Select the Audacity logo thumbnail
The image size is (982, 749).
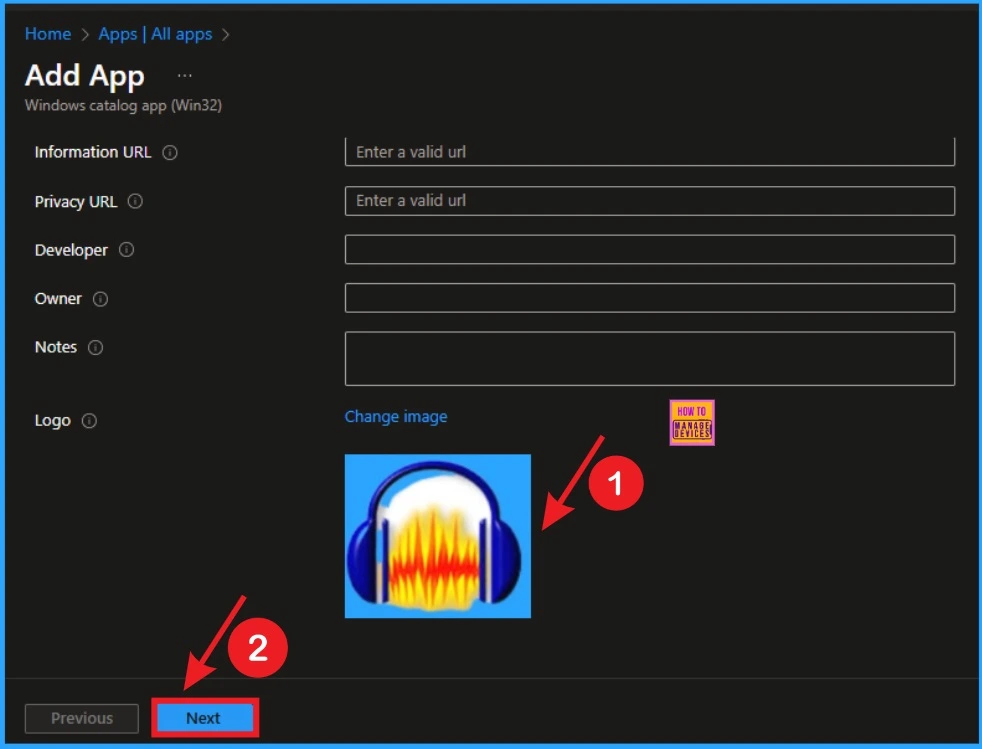438,536
